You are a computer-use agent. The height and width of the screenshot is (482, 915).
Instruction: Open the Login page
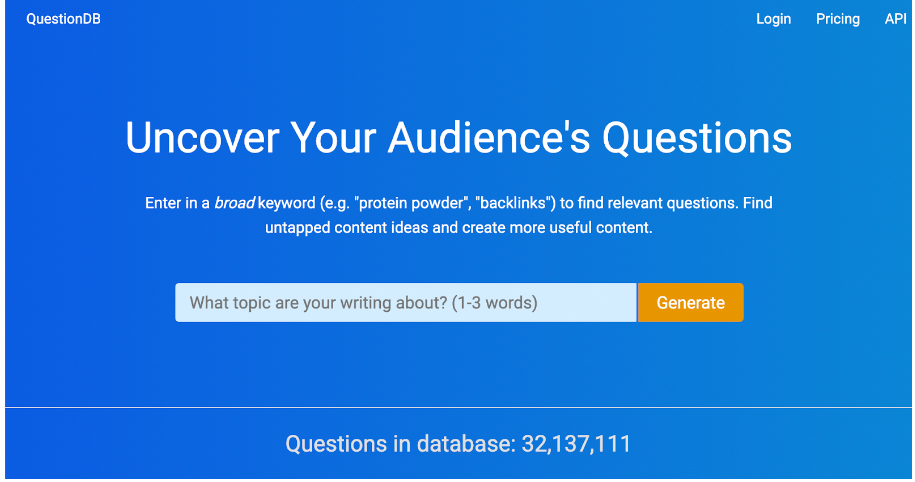click(773, 19)
